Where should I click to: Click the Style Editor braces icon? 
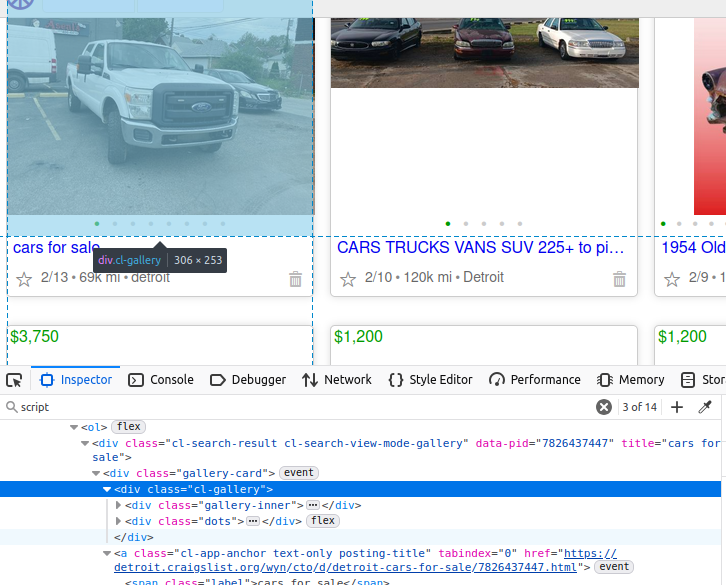point(395,380)
